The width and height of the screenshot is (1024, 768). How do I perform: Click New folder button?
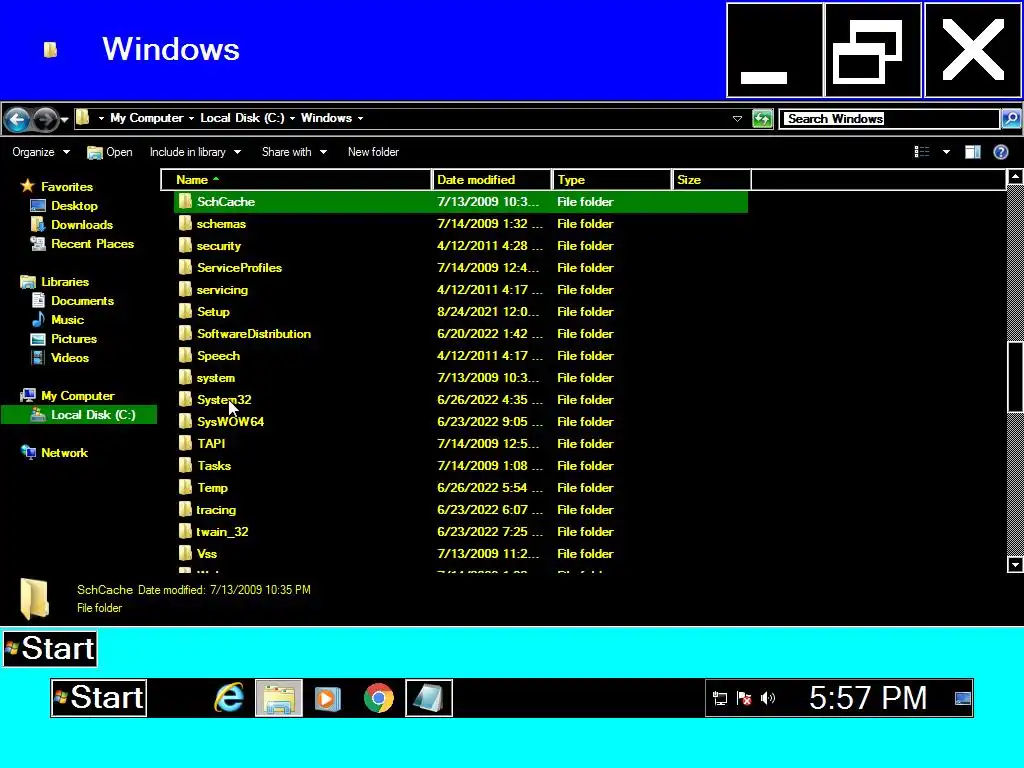(x=373, y=152)
